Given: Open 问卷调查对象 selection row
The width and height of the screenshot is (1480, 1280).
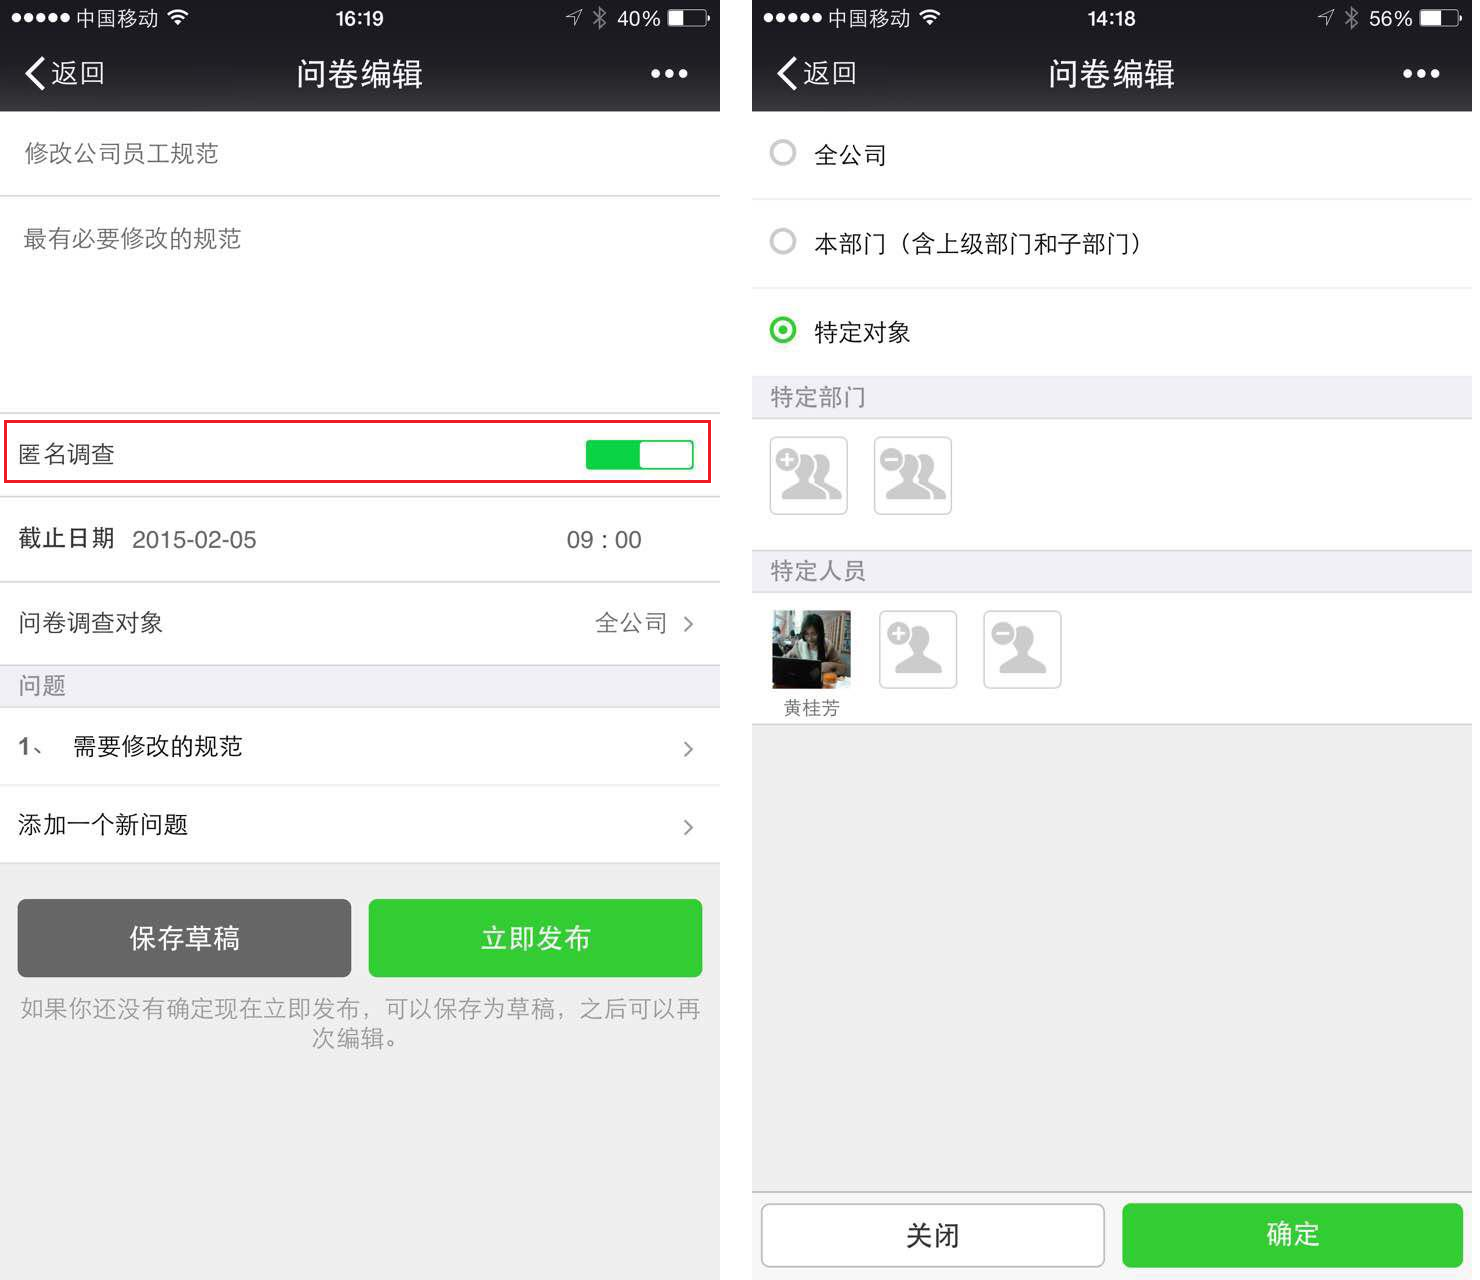Looking at the screenshot, I should pyautogui.click(x=360, y=623).
